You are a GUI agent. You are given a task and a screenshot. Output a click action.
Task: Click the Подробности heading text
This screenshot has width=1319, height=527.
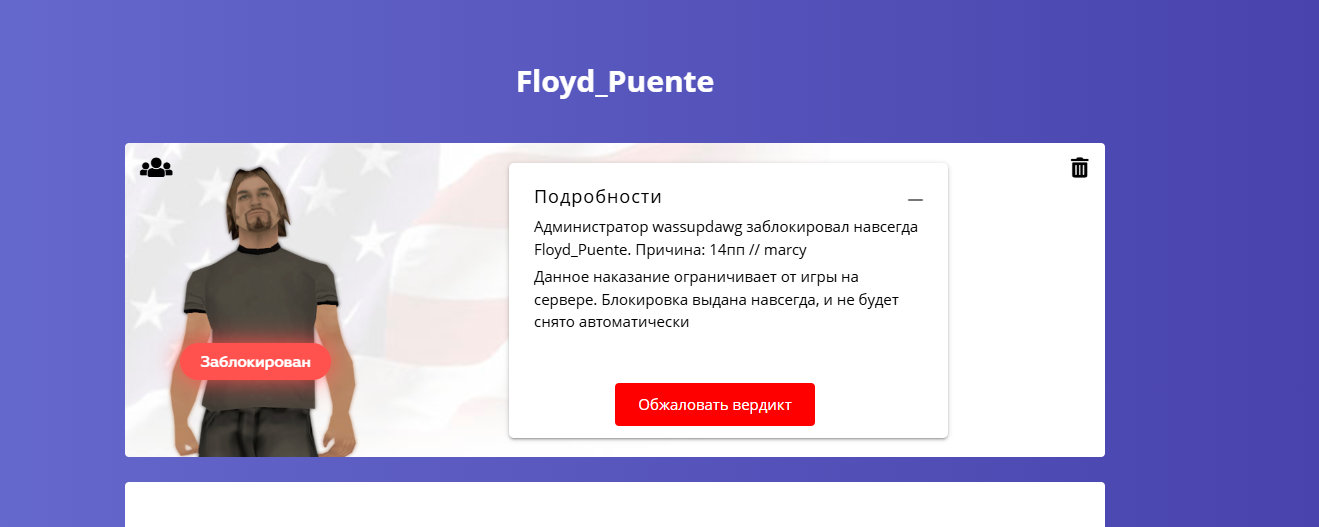(x=598, y=197)
